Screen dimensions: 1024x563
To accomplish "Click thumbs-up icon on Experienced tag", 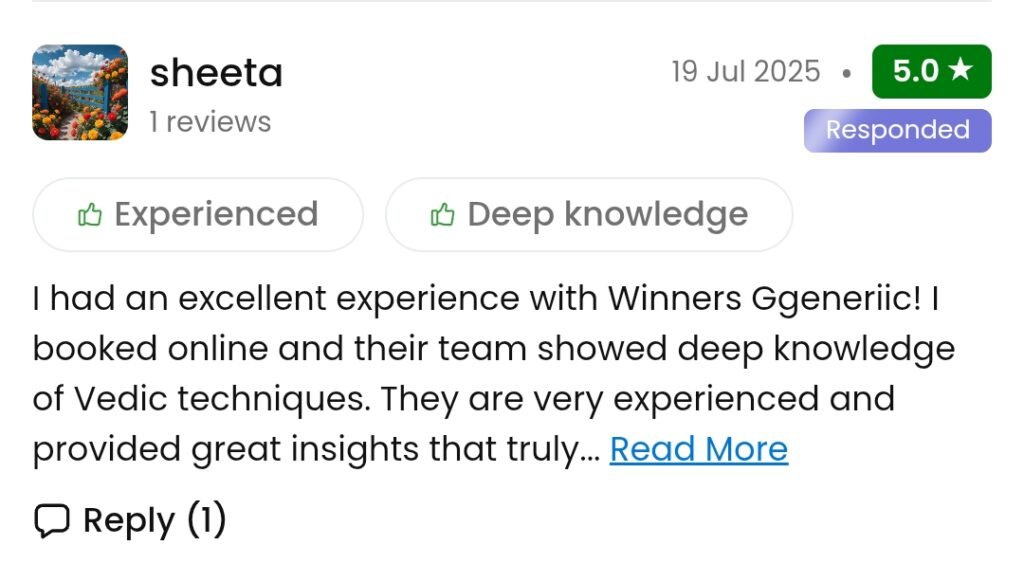I will tap(90, 215).
